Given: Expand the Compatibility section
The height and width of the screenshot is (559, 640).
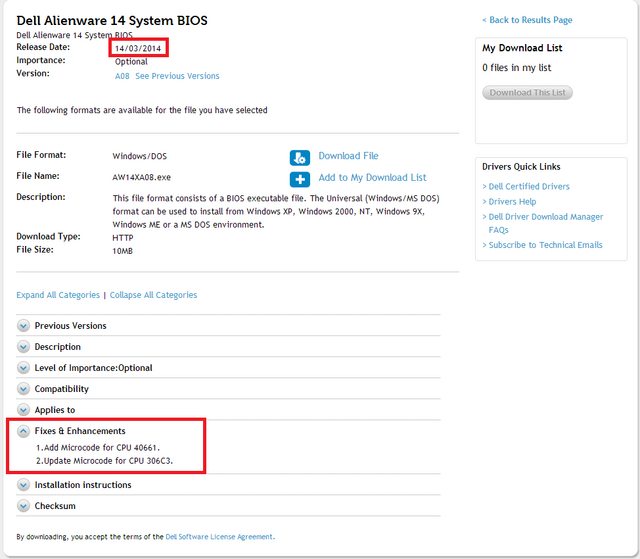Looking at the screenshot, I should click(23, 389).
